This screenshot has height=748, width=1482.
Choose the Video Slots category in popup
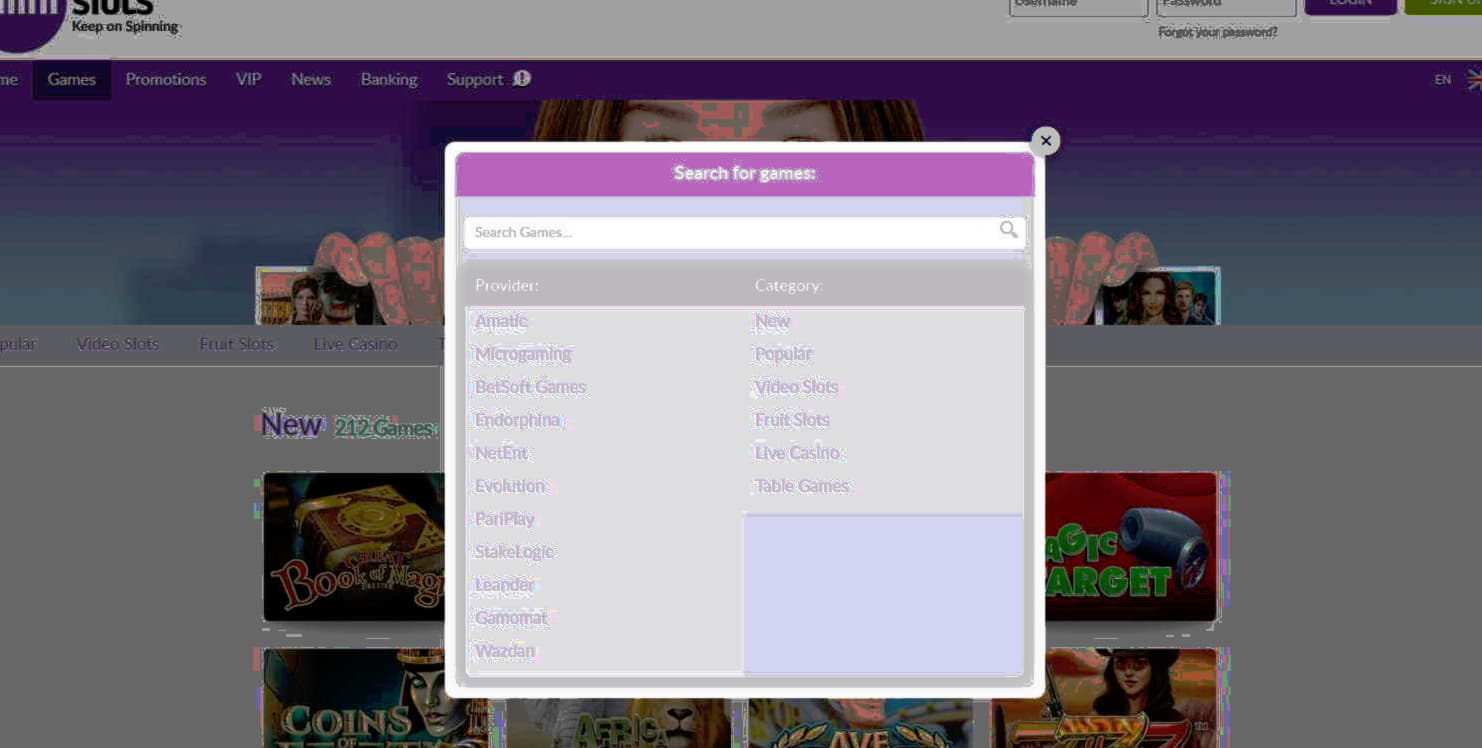[796, 387]
